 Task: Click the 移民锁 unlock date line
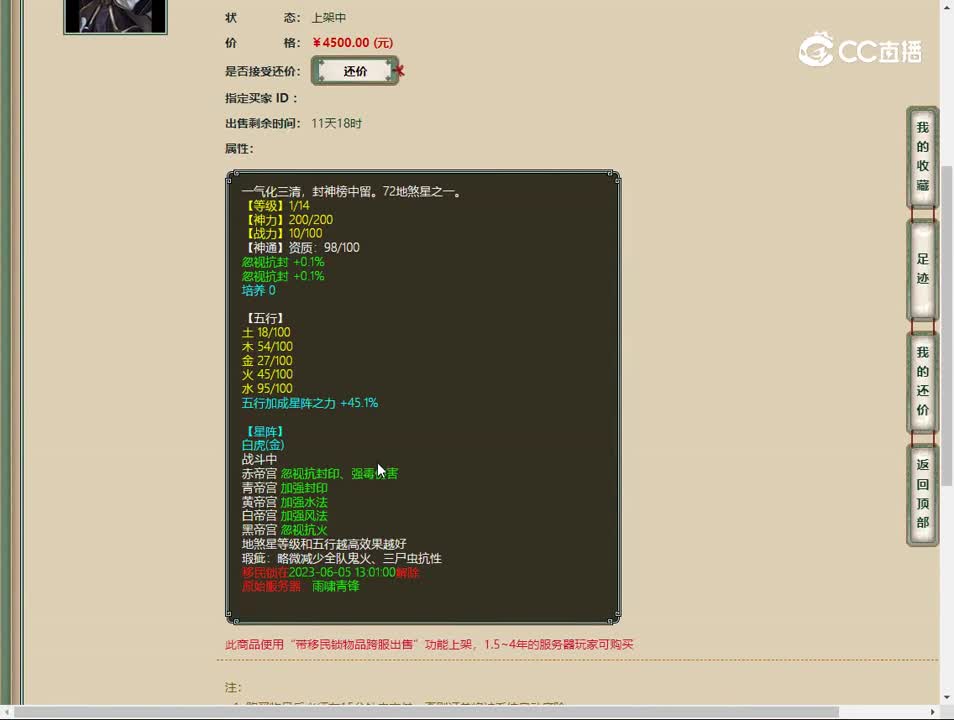tap(331, 572)
